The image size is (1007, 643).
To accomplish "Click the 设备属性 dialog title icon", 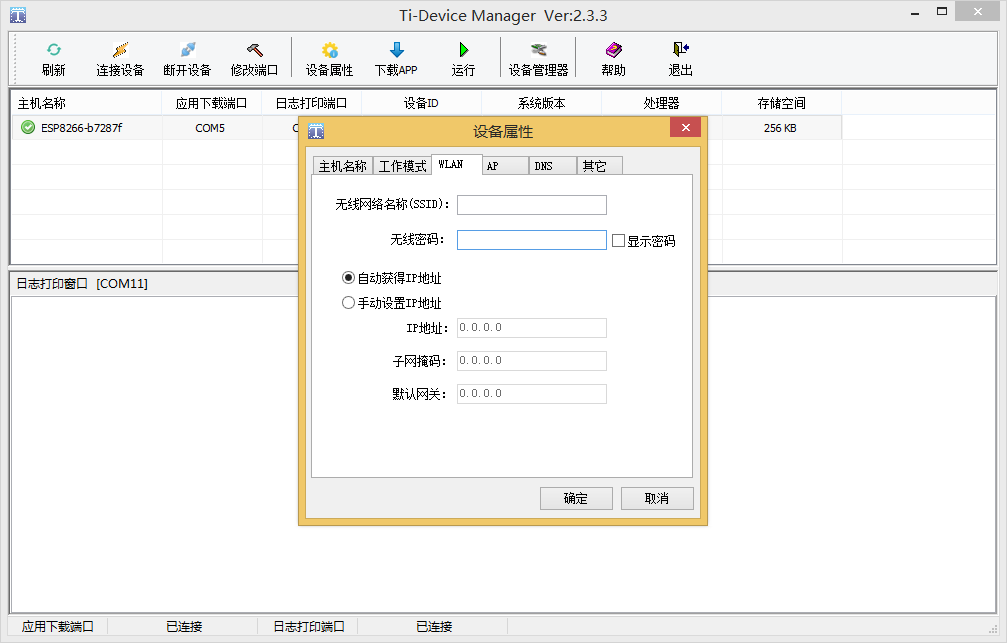I will tap(315, 131).
